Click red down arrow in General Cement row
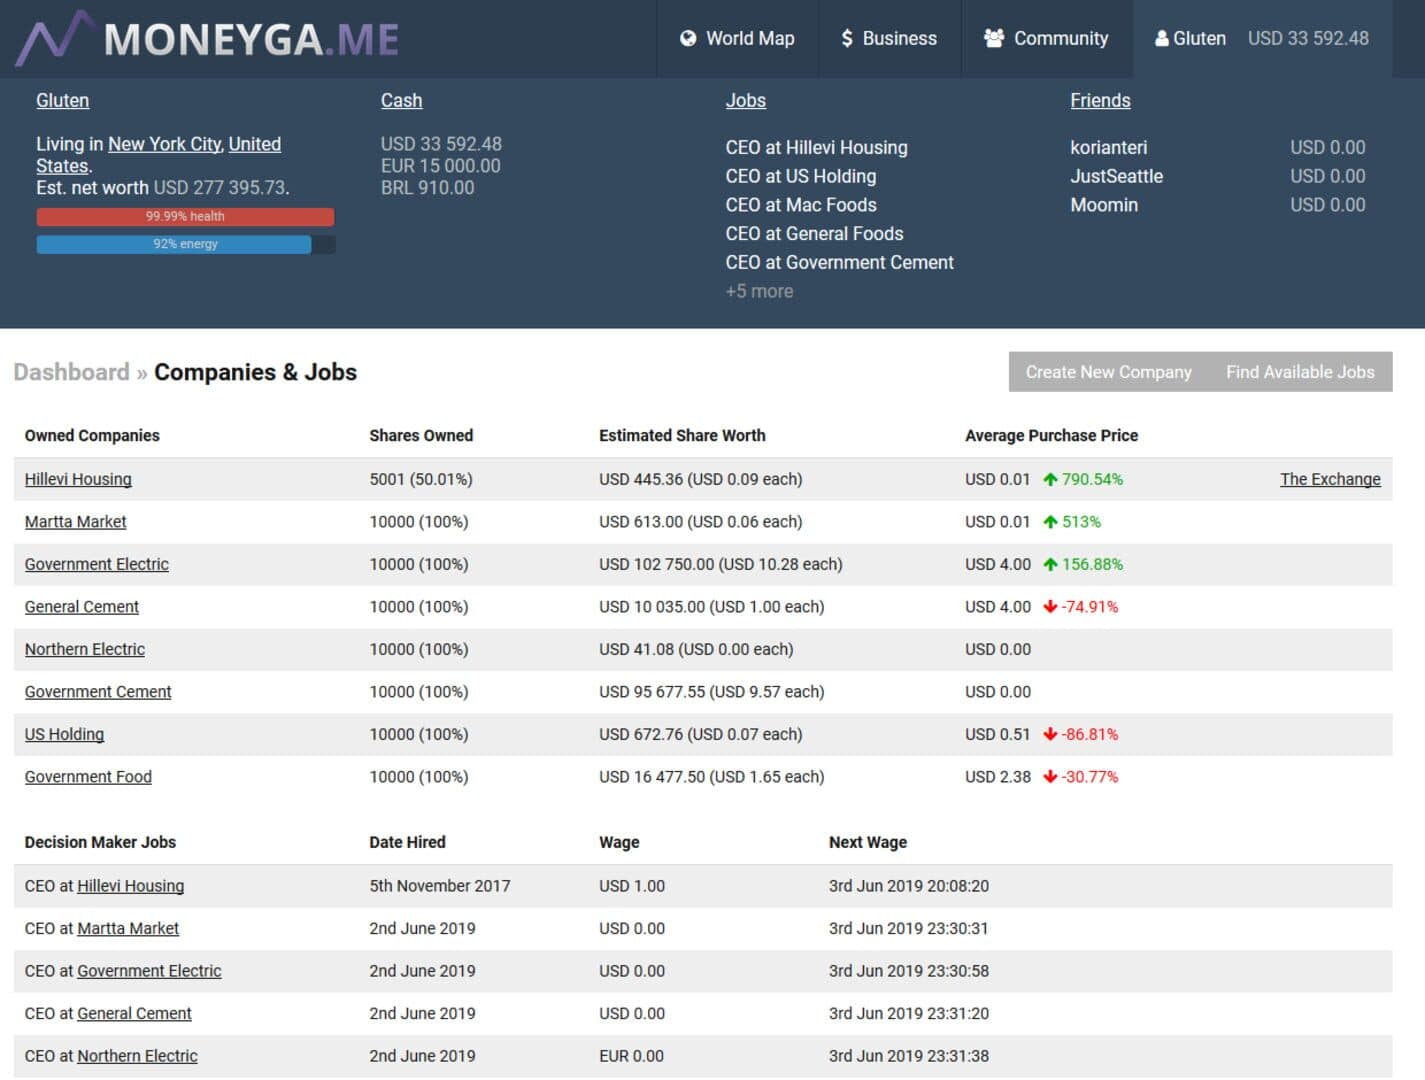Viewport: 1425px width, 1080px height. pos(1050,607)
